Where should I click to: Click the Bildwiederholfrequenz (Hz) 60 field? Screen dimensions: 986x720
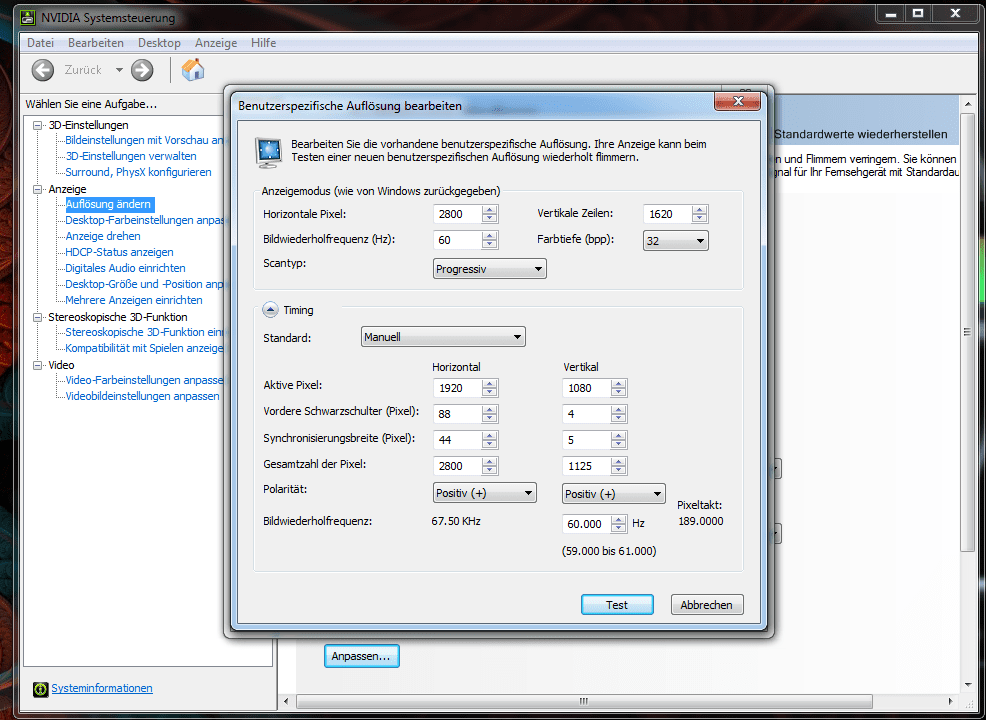point(458,240)
